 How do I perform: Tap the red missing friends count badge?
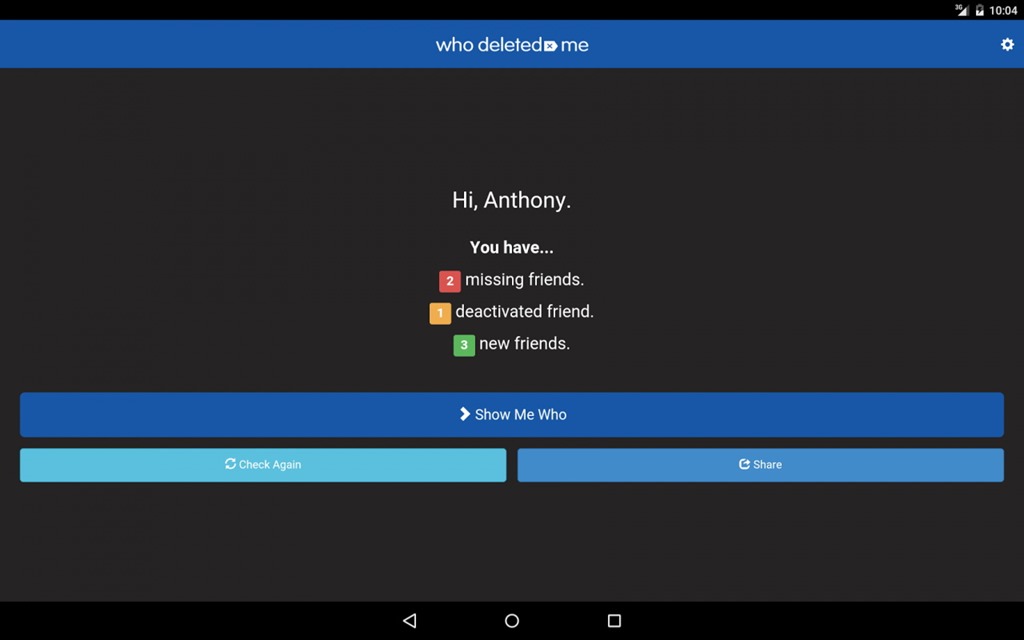pos(449,281)
